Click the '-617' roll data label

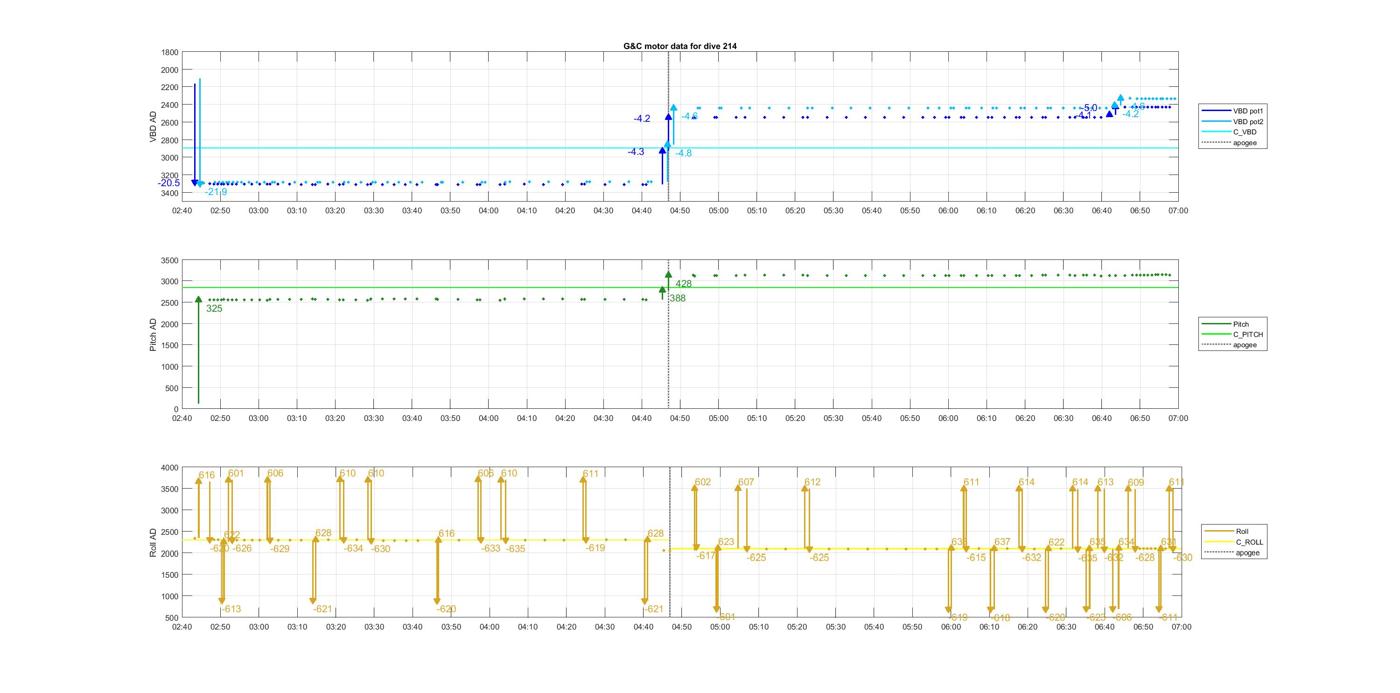[x=707, y=555]
